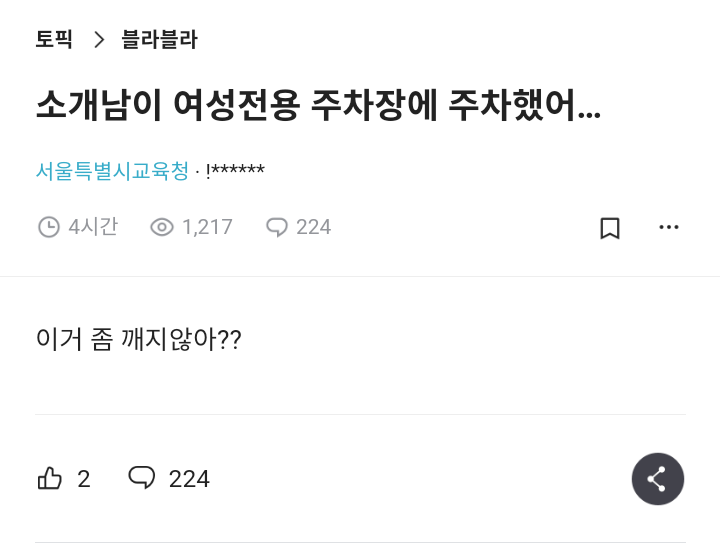Go to the 블라블라 topic category
The height and width of the screenshot is (543, 720).
[x=159, y=40]
